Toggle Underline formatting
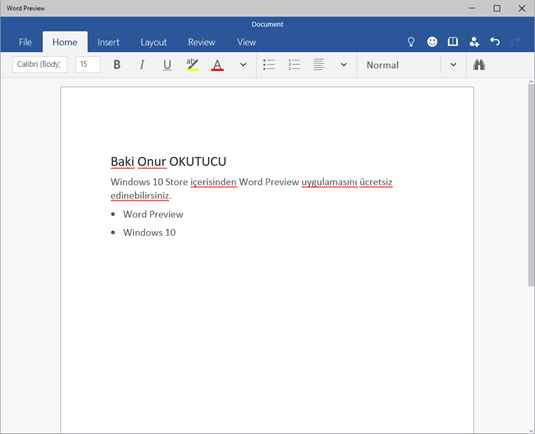 [x=167, y=64]
